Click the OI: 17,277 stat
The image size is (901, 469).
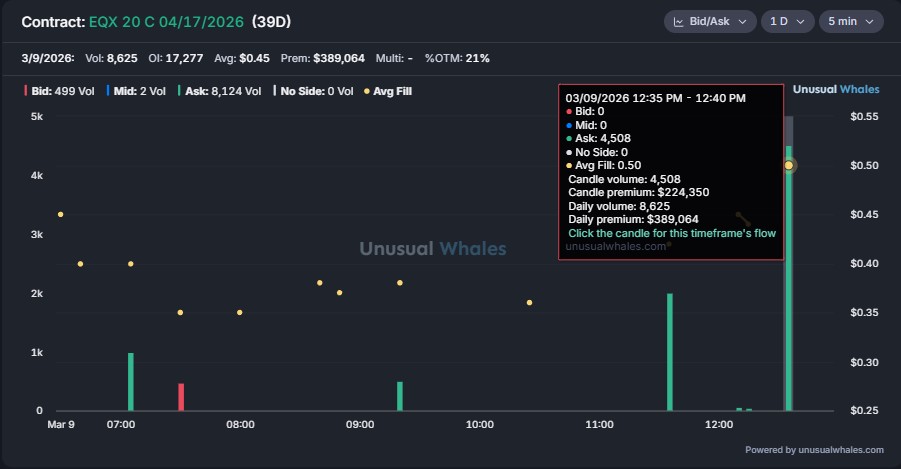(176, 58)
